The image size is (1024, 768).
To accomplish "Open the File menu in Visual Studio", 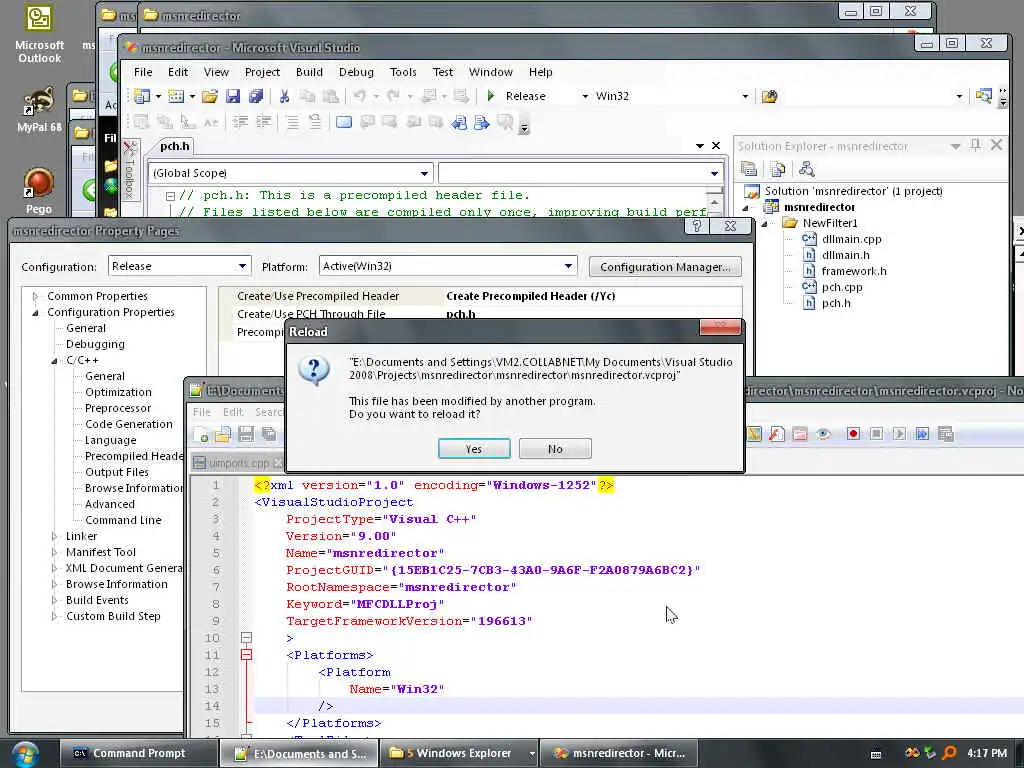I will pyautogui.click(x=143, y=72).
